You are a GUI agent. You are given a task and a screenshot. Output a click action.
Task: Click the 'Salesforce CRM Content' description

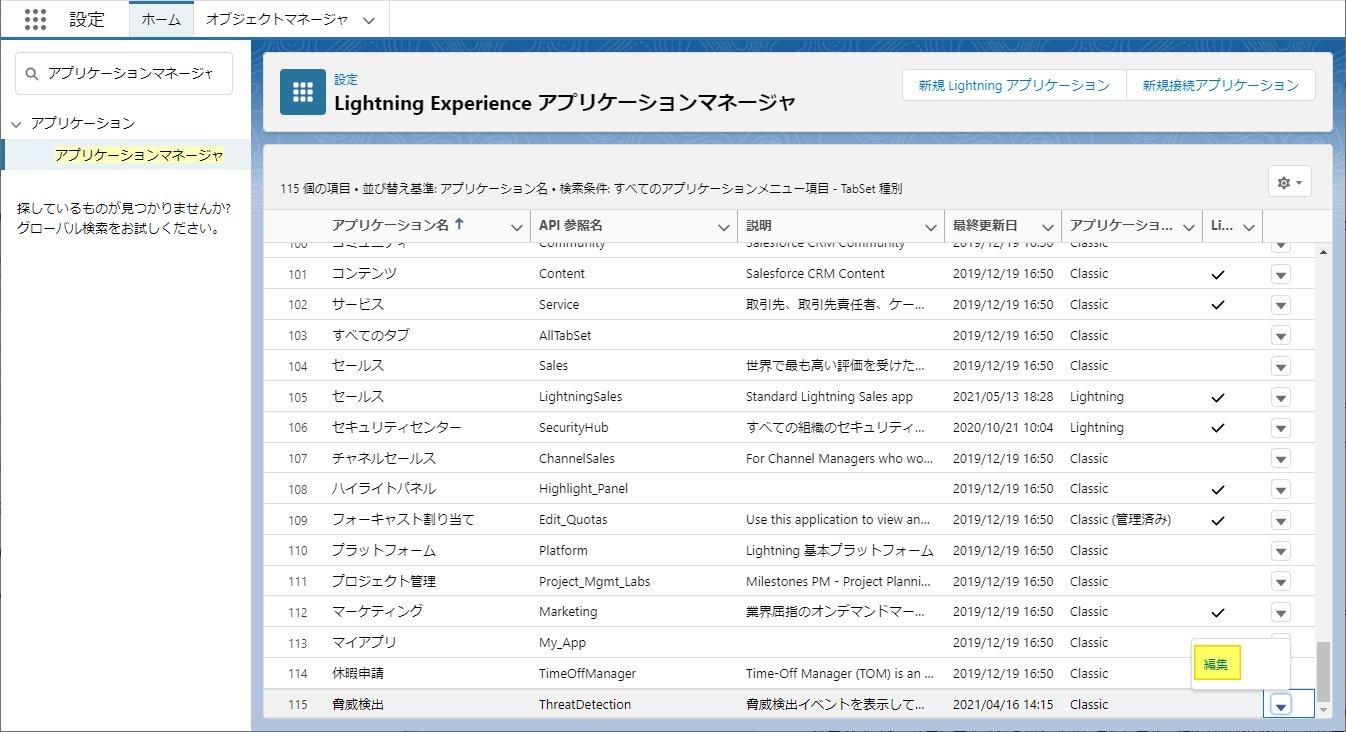815,274
